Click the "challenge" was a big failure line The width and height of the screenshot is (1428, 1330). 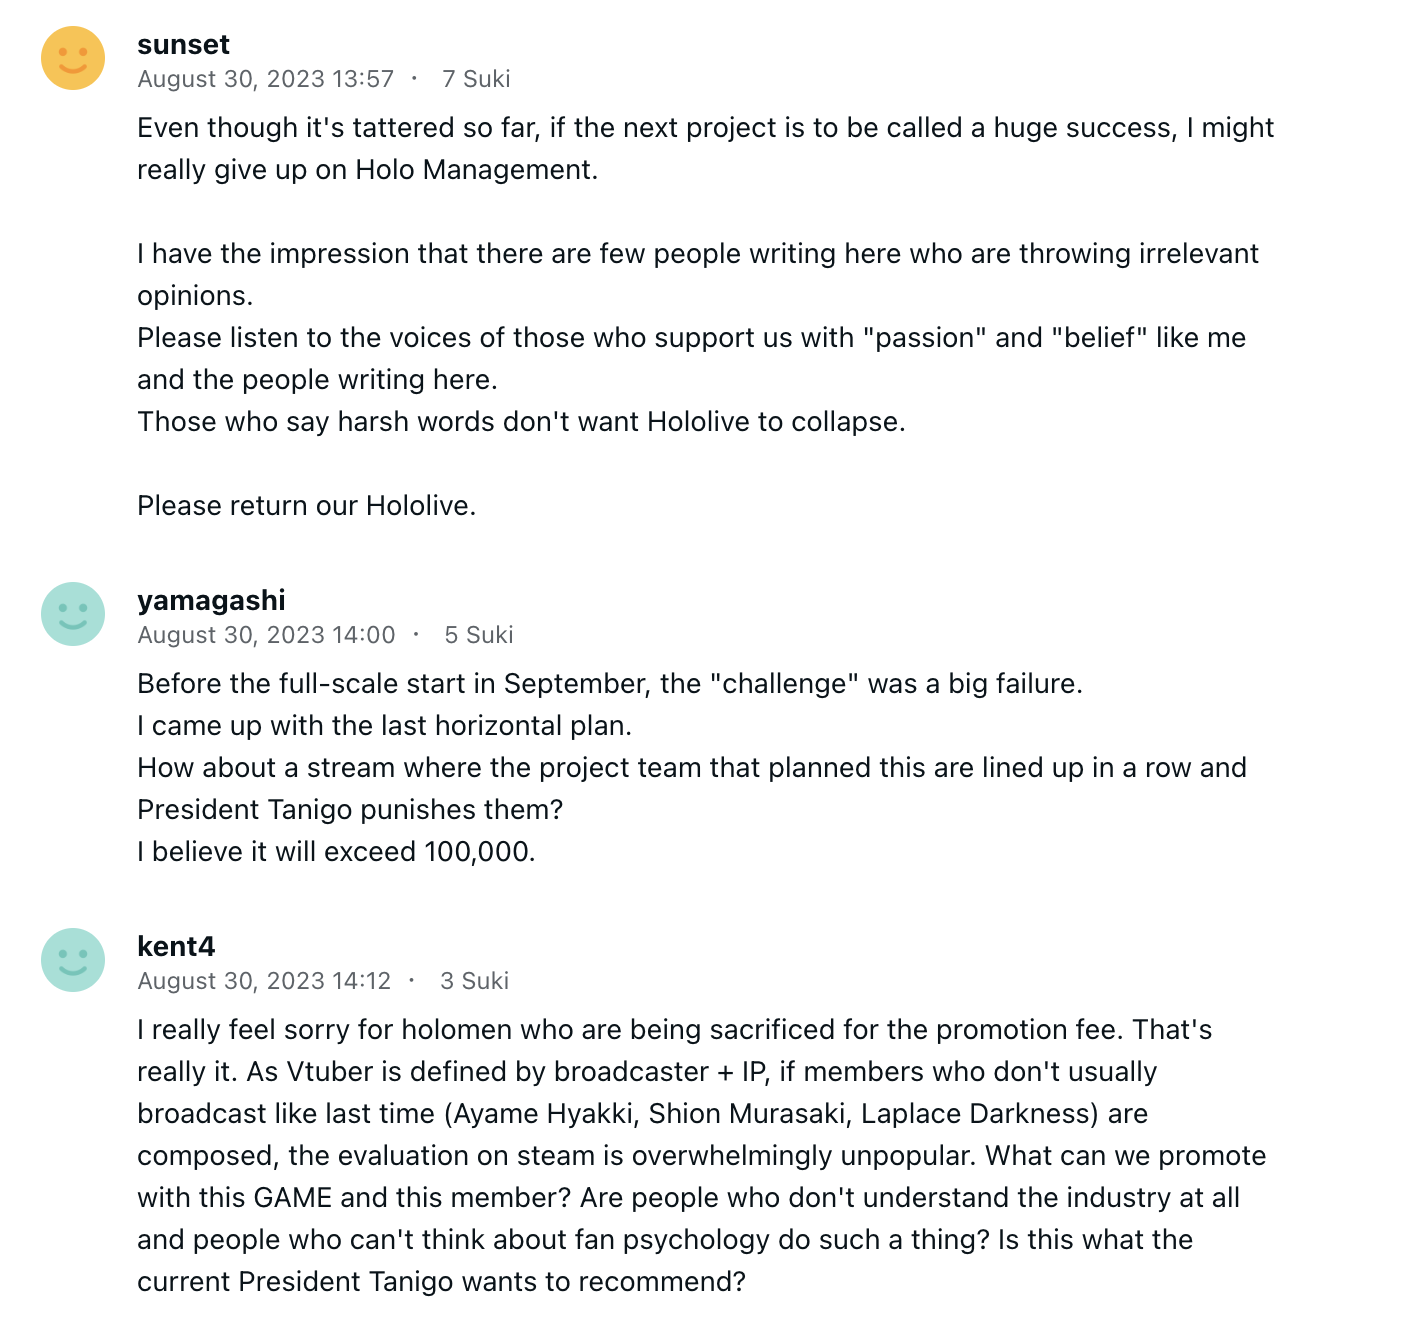pyautogui.click(x=610, y=684)
